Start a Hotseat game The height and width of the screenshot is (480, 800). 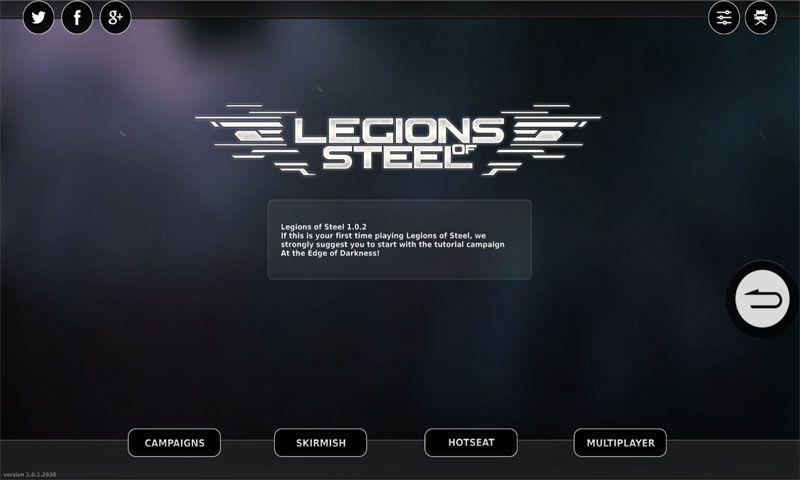[x=471, y=443]
